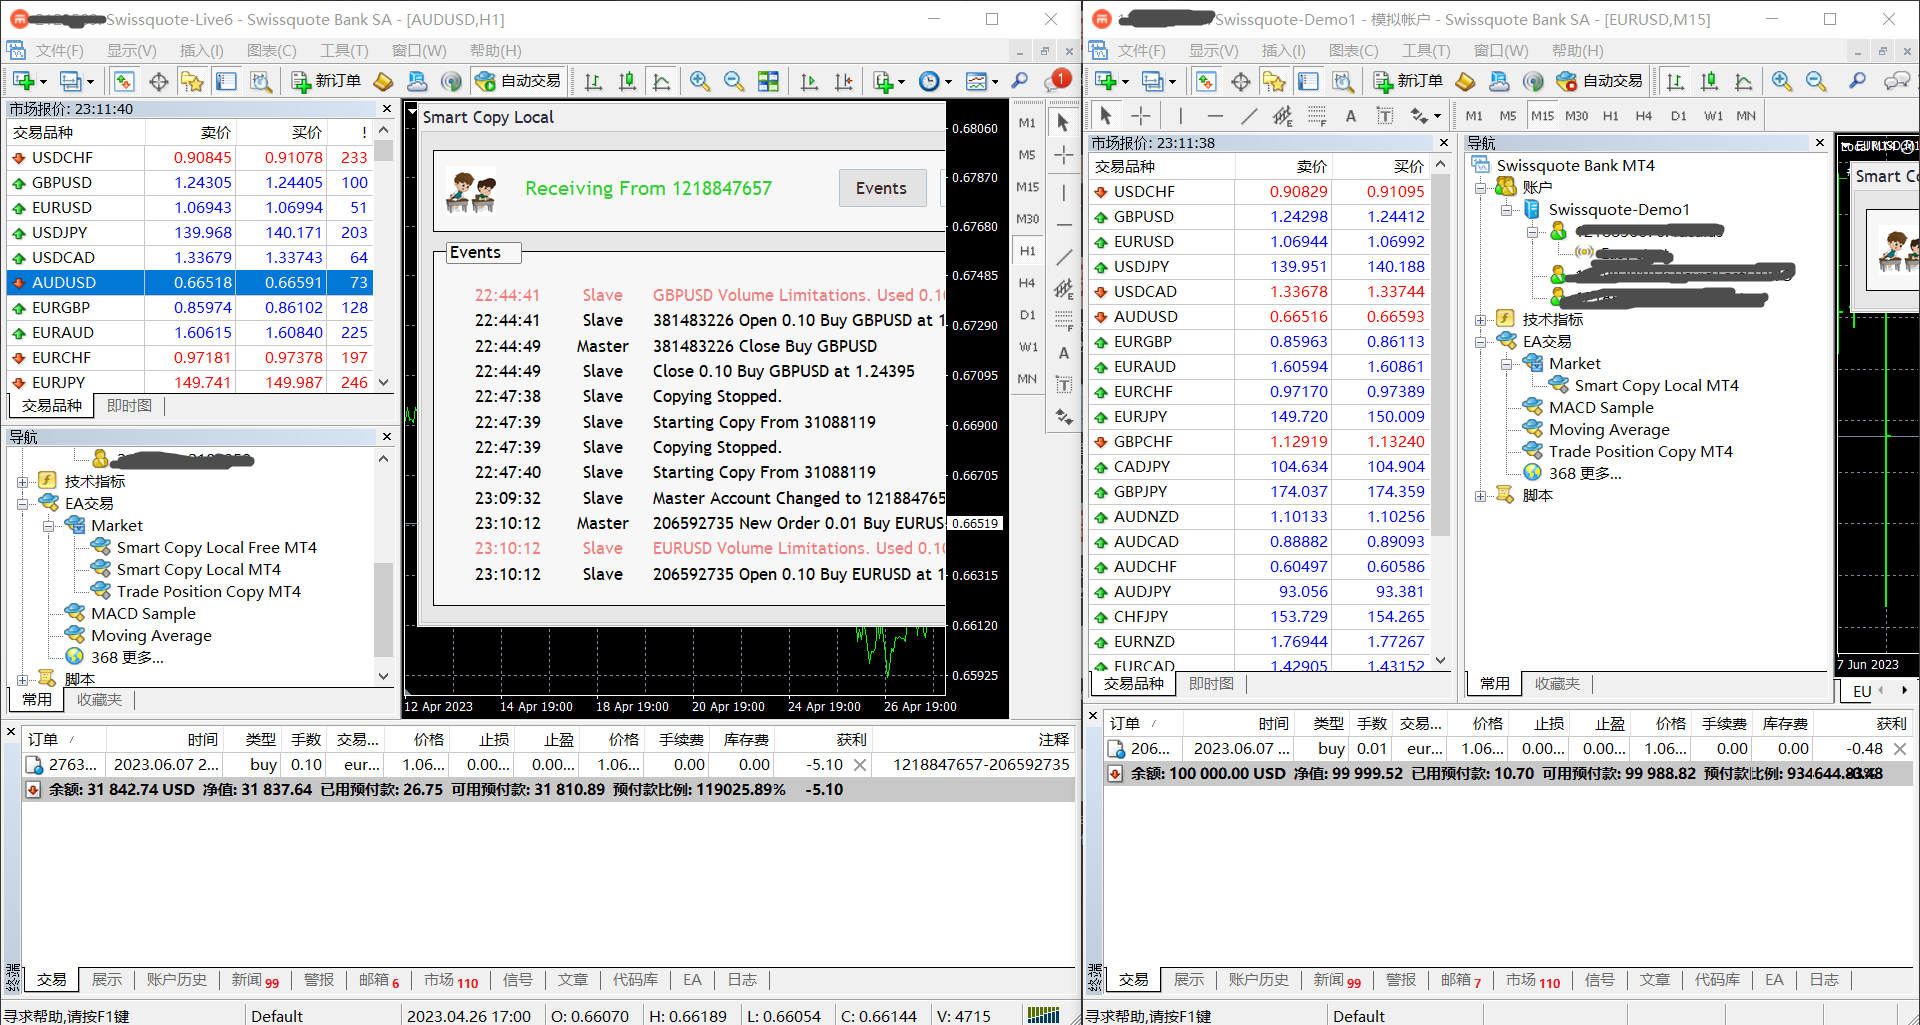
Task: Toggle the Market Watch panel in Demo1
Action: pyautogui.click(x=1206, y=81)
